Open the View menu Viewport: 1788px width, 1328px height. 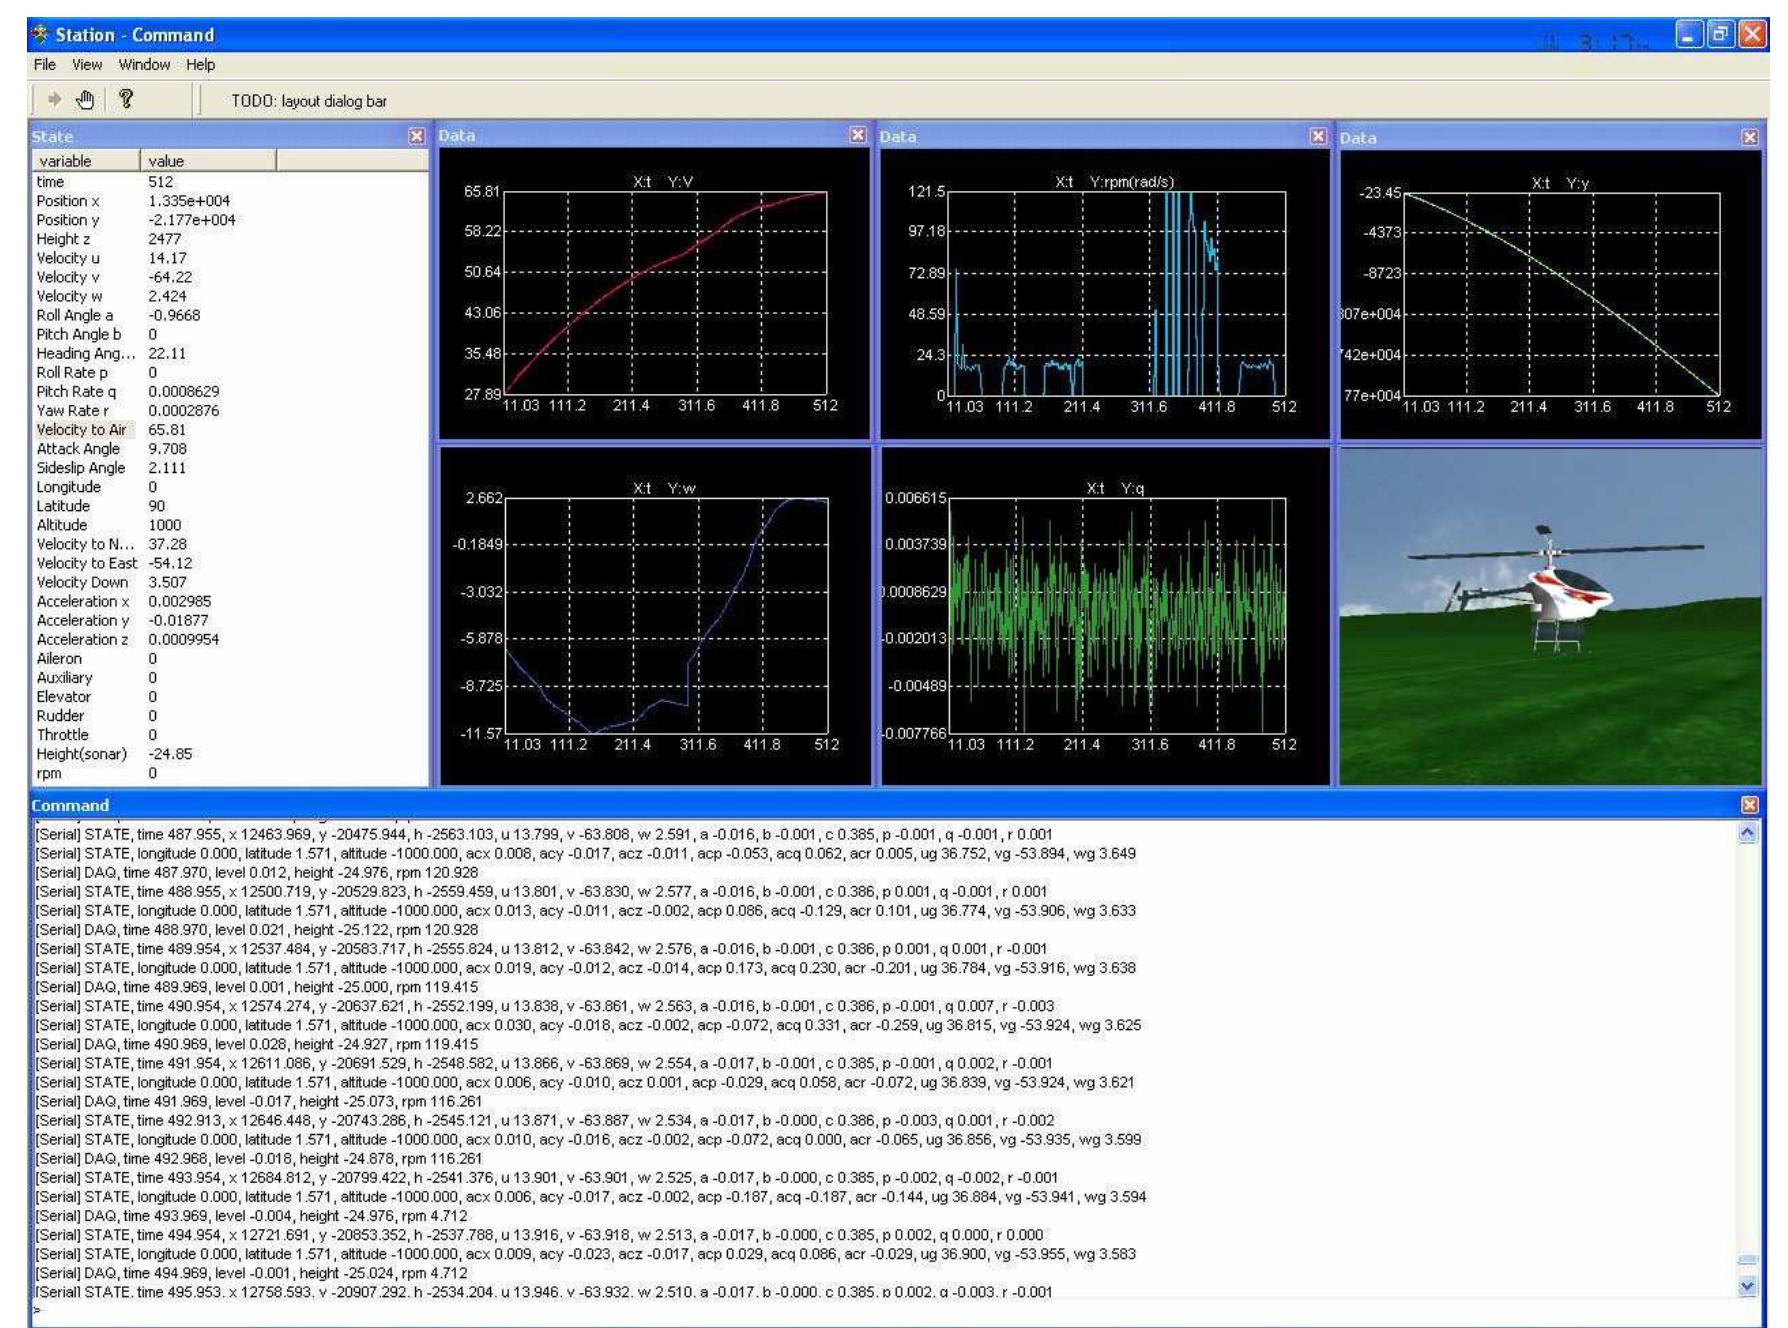tap(85, 64)
